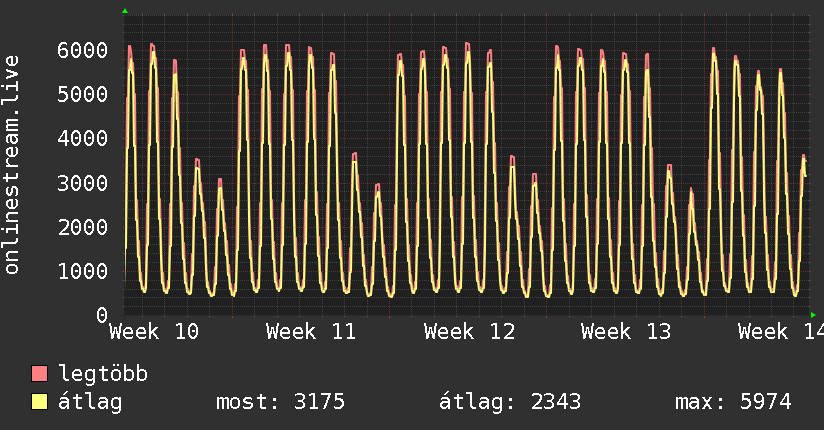Click the green arrow ending the x-axis

[x=813, y=315]
